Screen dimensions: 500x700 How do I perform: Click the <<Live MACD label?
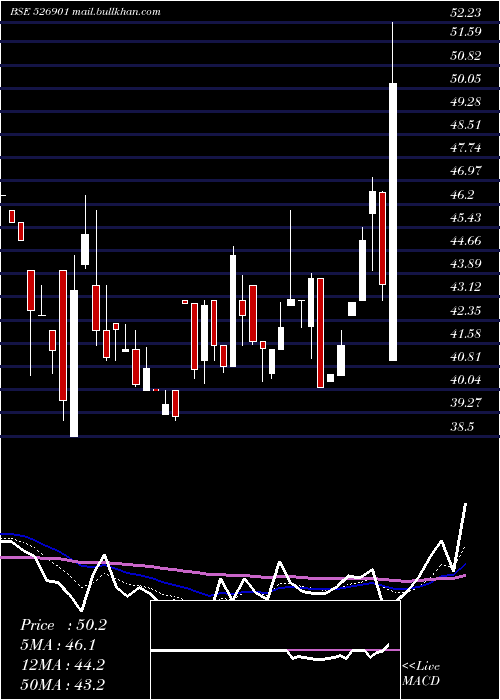pyautogui.click(x=421, y=673)
